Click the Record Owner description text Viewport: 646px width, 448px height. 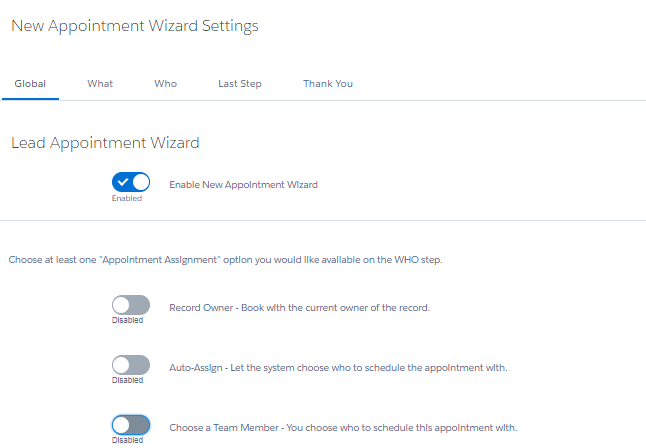click(x=300, y=308)
